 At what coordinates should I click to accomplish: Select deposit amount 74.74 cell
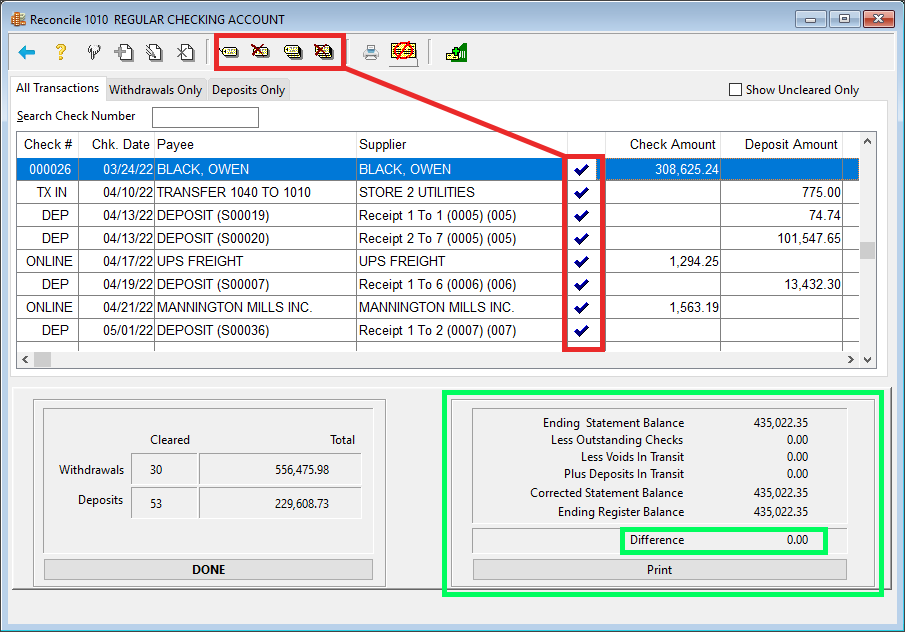pos(781,215)
